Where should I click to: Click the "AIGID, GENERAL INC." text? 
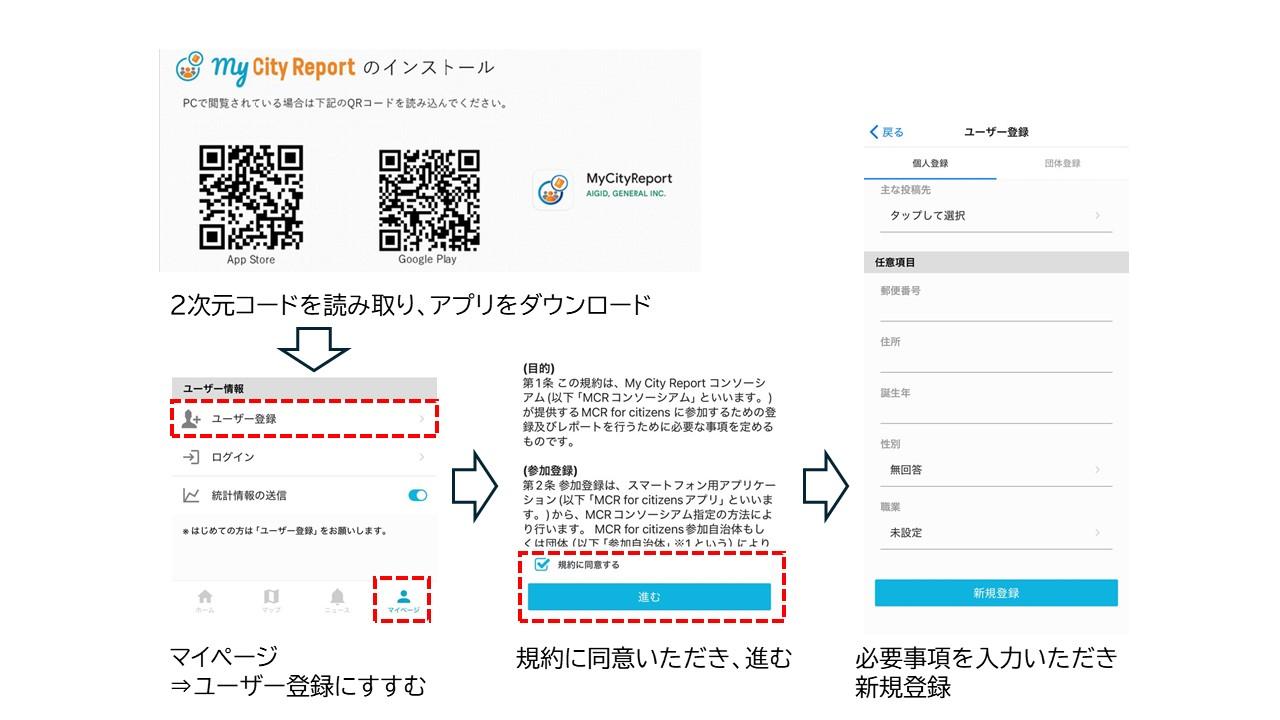626,194
